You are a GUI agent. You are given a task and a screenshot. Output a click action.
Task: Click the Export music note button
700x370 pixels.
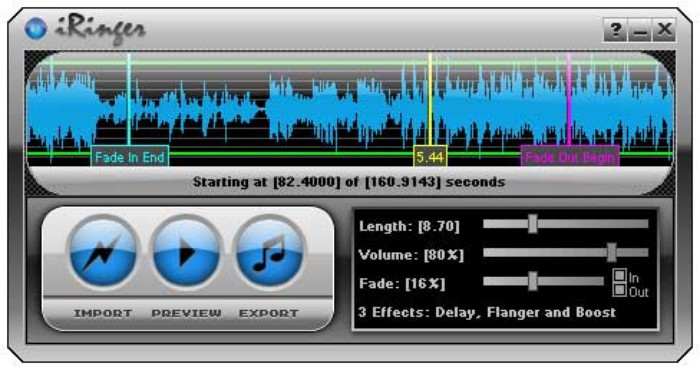click(269, 253)
